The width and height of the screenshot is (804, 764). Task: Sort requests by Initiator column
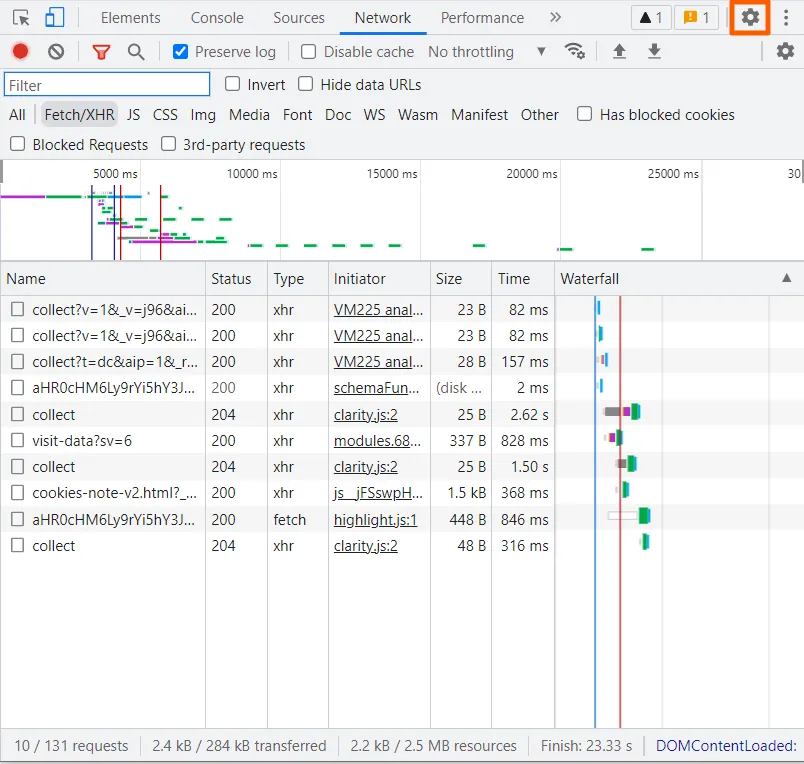click(x=379, y=278)
